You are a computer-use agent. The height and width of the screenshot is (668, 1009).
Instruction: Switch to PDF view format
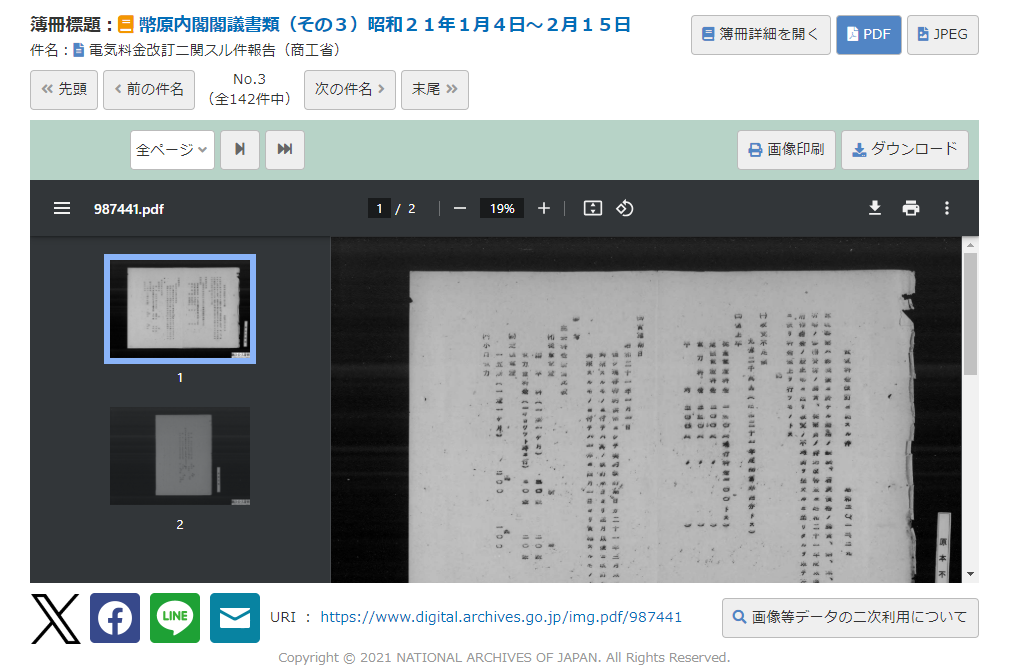pyautogui.click(x=868, y=35)
